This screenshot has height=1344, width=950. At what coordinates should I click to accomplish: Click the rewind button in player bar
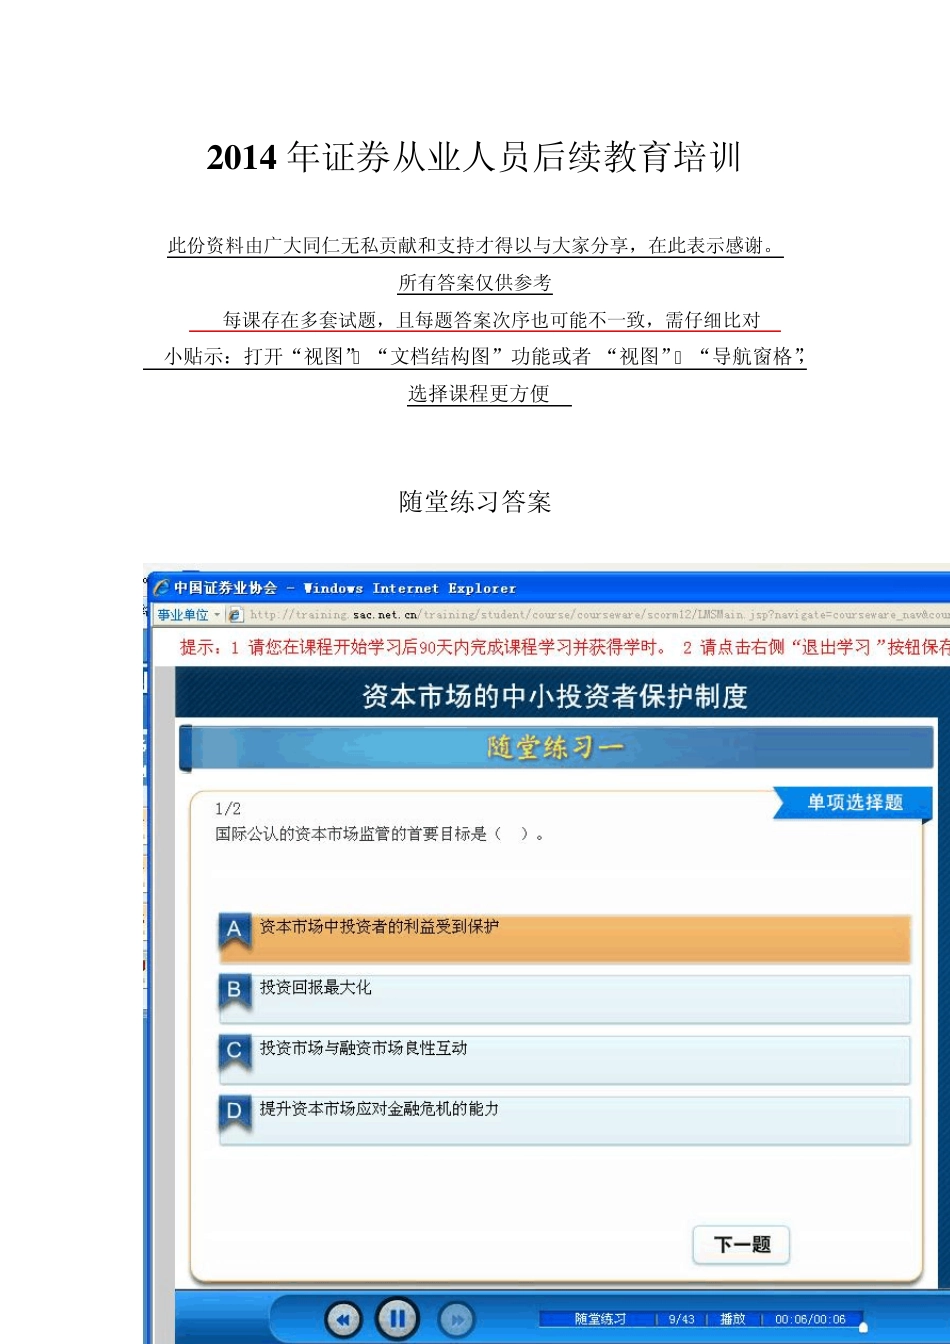pos(343,1320)
